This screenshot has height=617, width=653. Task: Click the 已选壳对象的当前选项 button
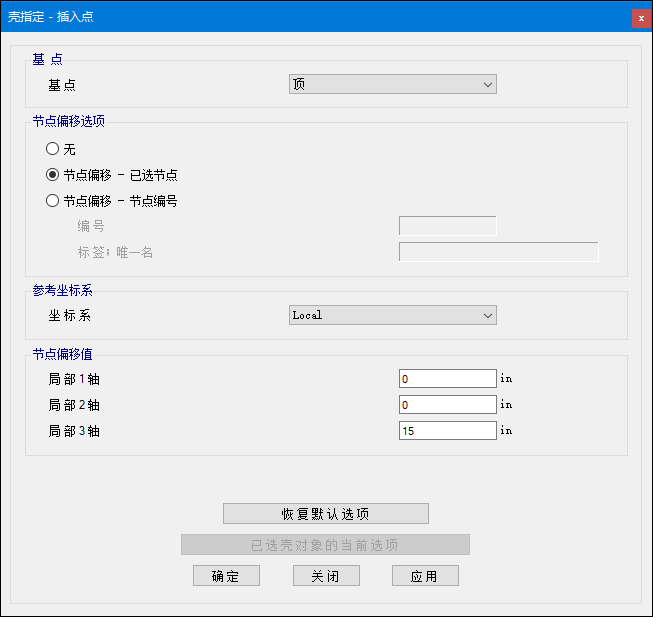coord(325,545)
